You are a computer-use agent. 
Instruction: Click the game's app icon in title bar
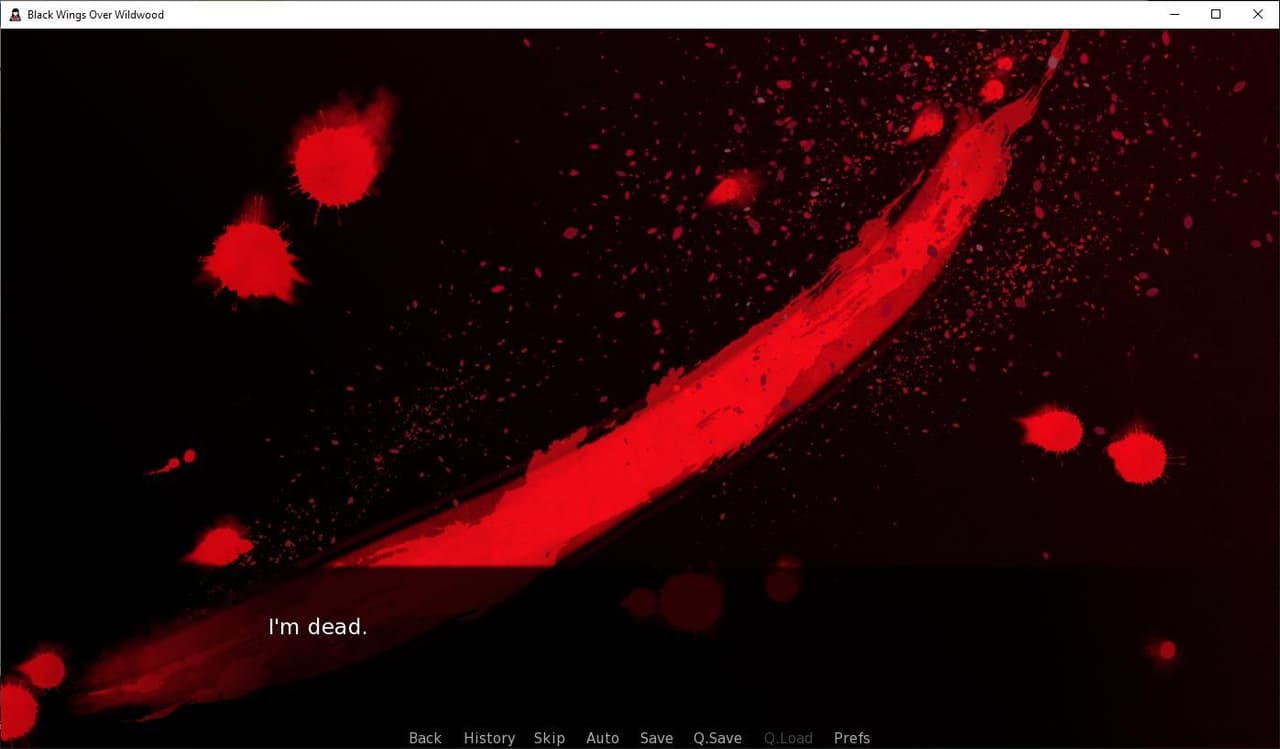14,14
